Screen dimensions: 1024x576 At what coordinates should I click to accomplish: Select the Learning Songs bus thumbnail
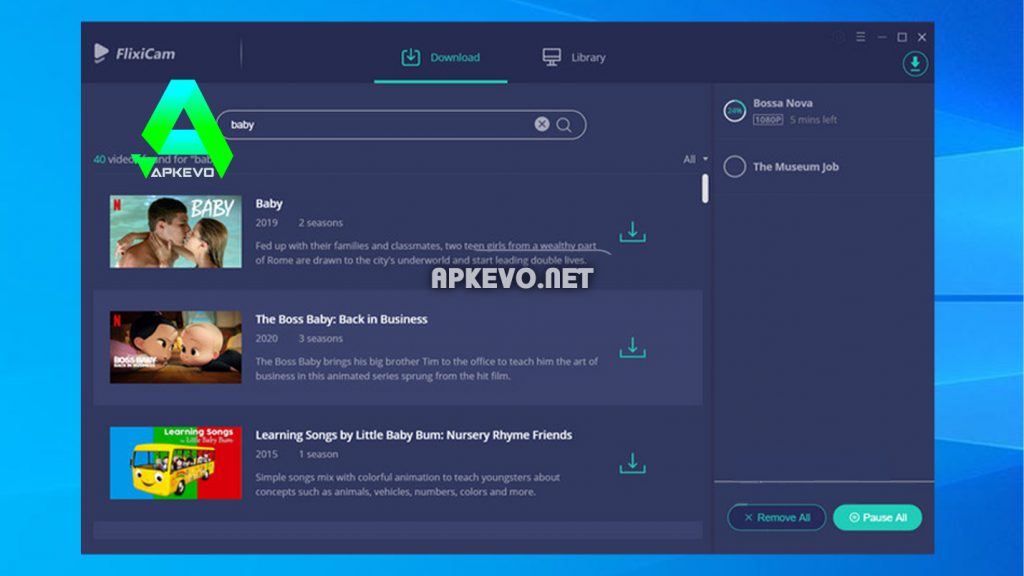[176, 463]
